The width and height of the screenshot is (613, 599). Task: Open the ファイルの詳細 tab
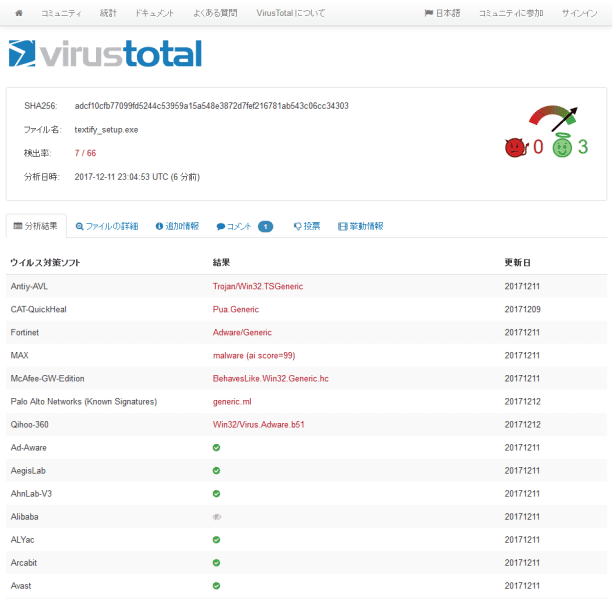point(107,226)
